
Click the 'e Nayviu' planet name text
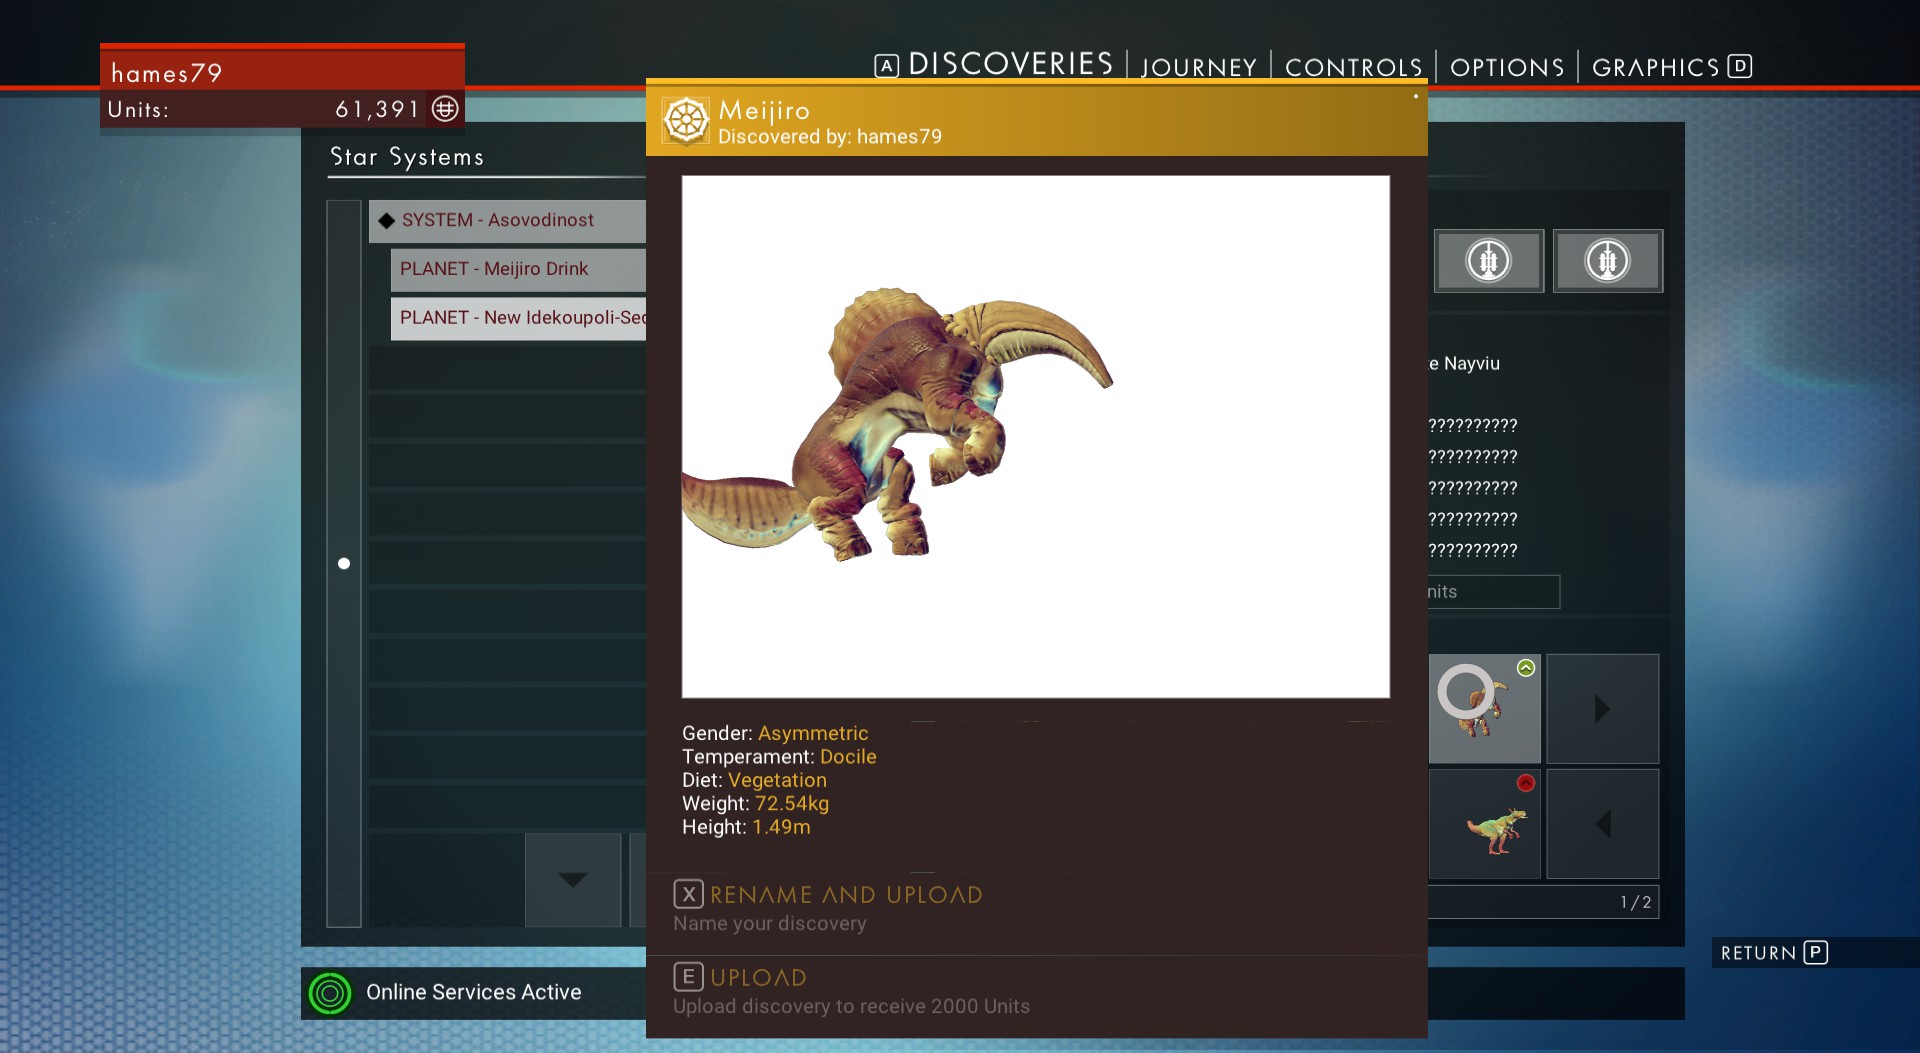pos(1464,363)
